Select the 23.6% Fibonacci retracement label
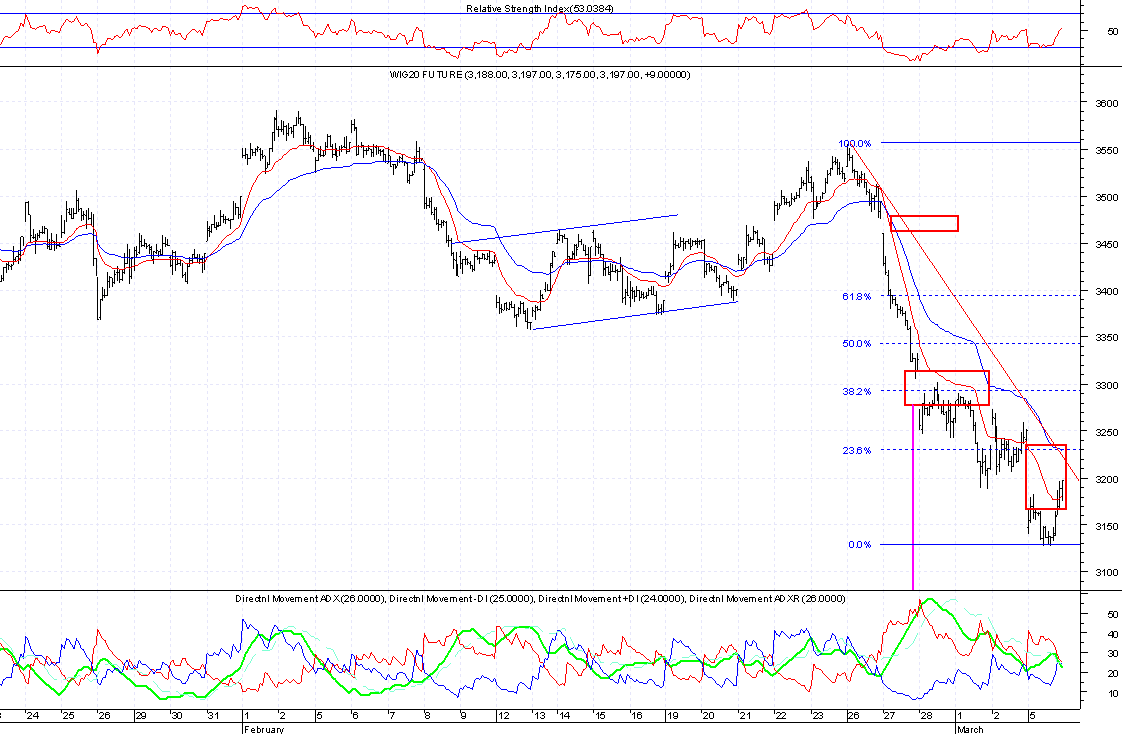Image resolution: width=1122 pixels, height=734 pixels. point(856,450)
